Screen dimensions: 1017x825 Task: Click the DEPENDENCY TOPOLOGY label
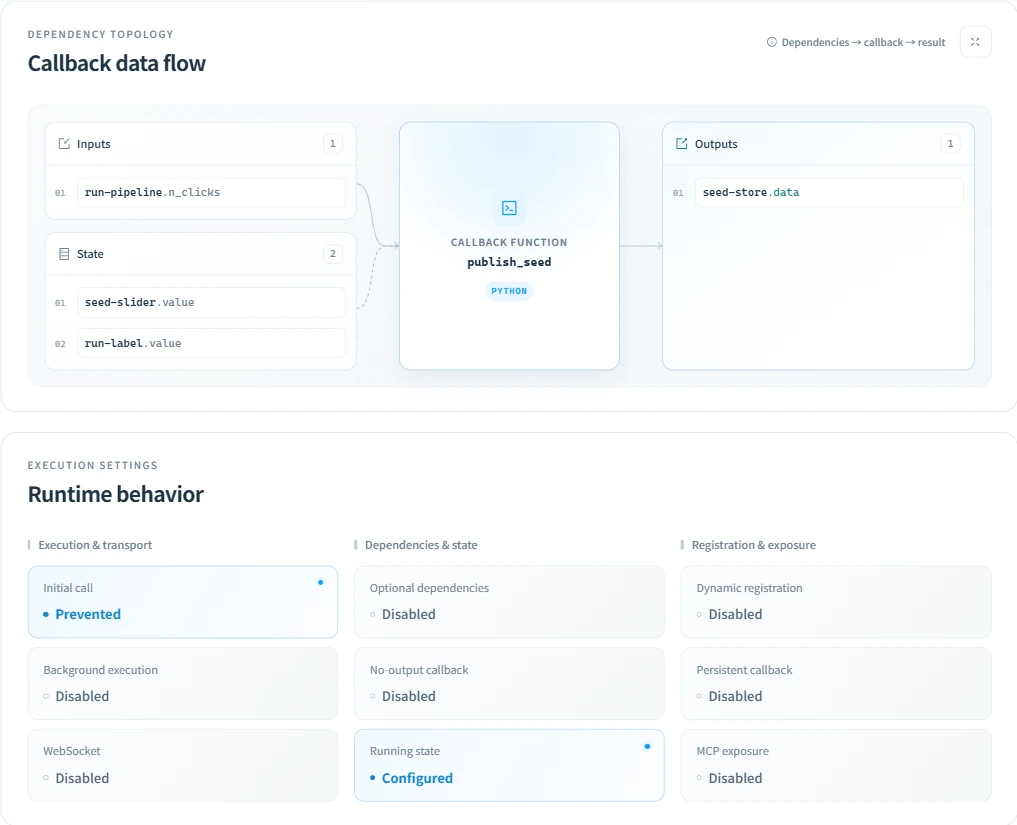[101, 34]
